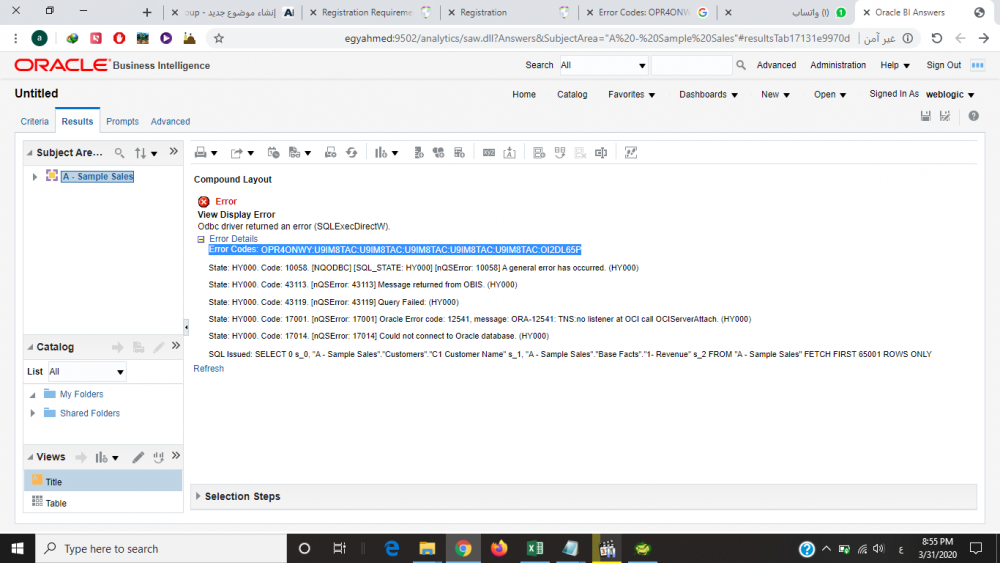Collapse the Catalog pane header
1000x563 pixels.
pyautogui.click(x=29, y=347)
